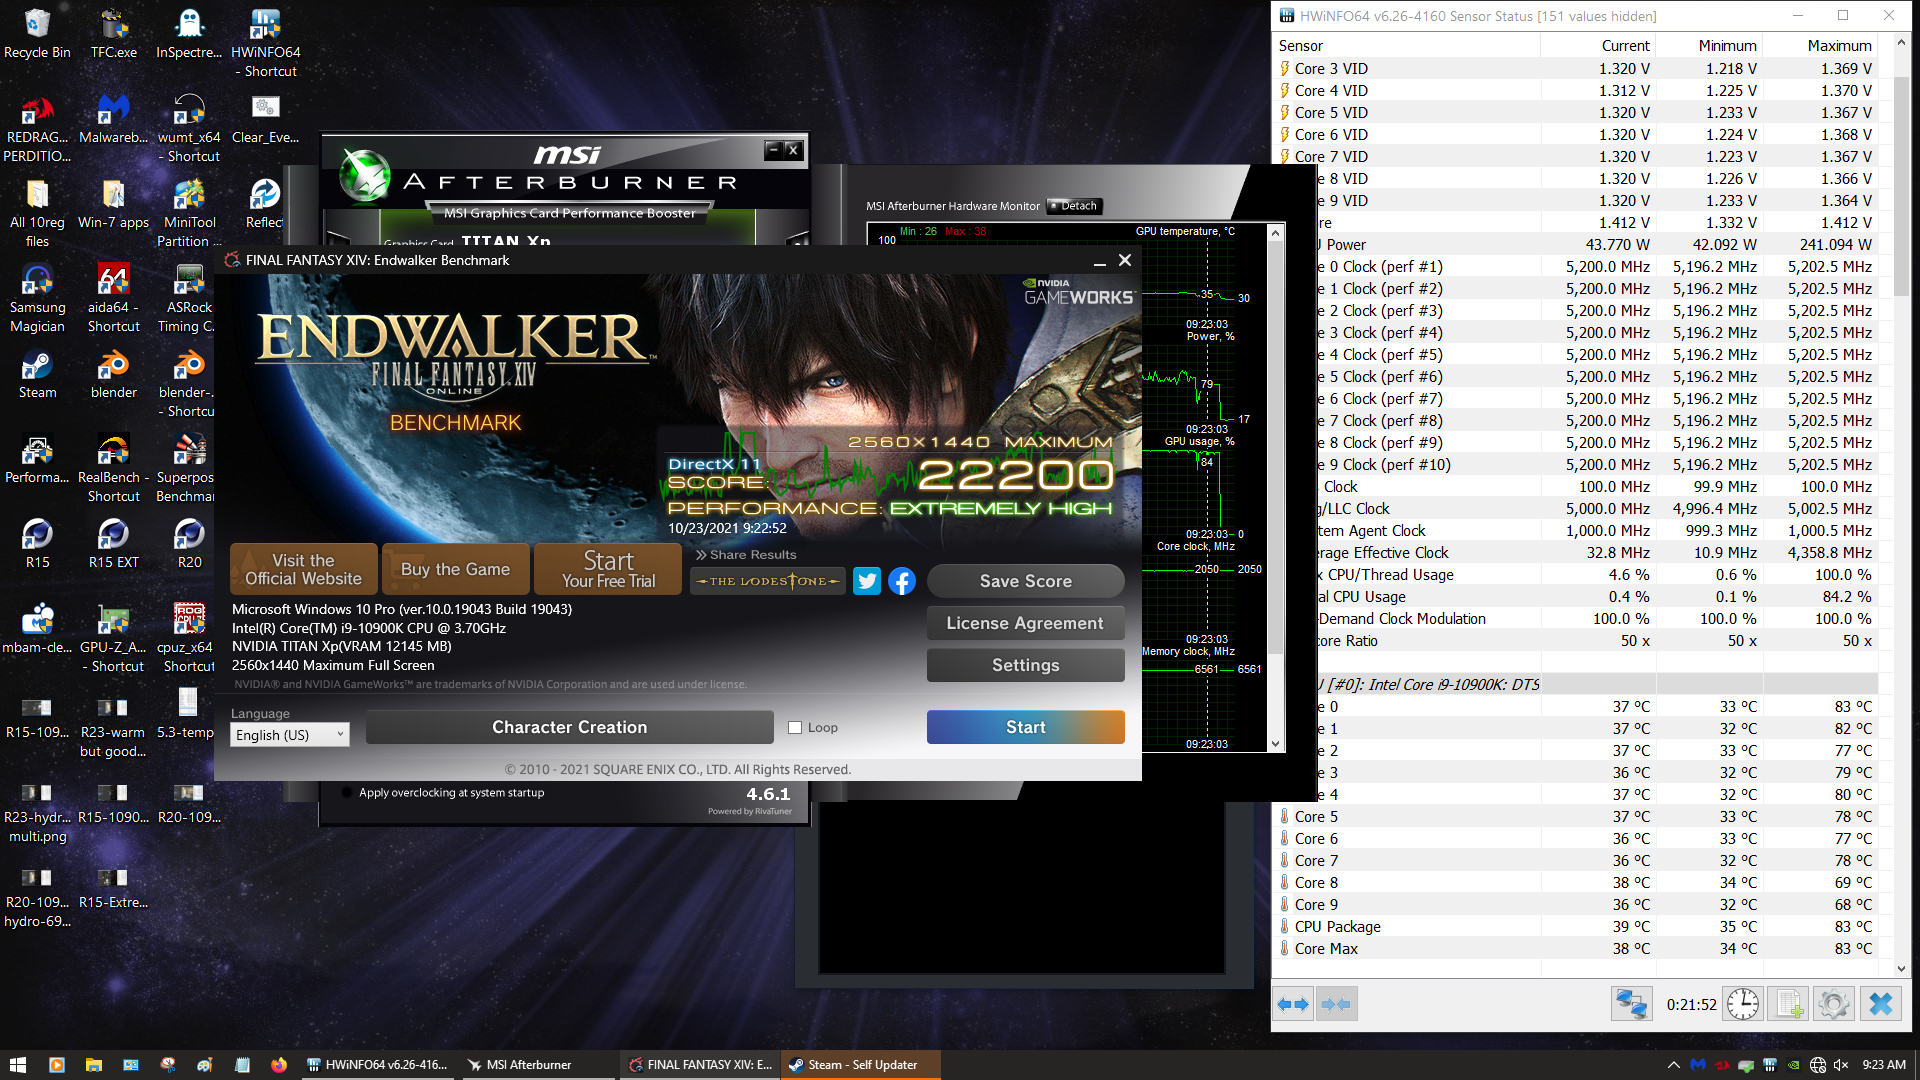Open the MiniTool Partition desktop icon
This screenshot has height=1080, width=1920.
click(189, 213)
